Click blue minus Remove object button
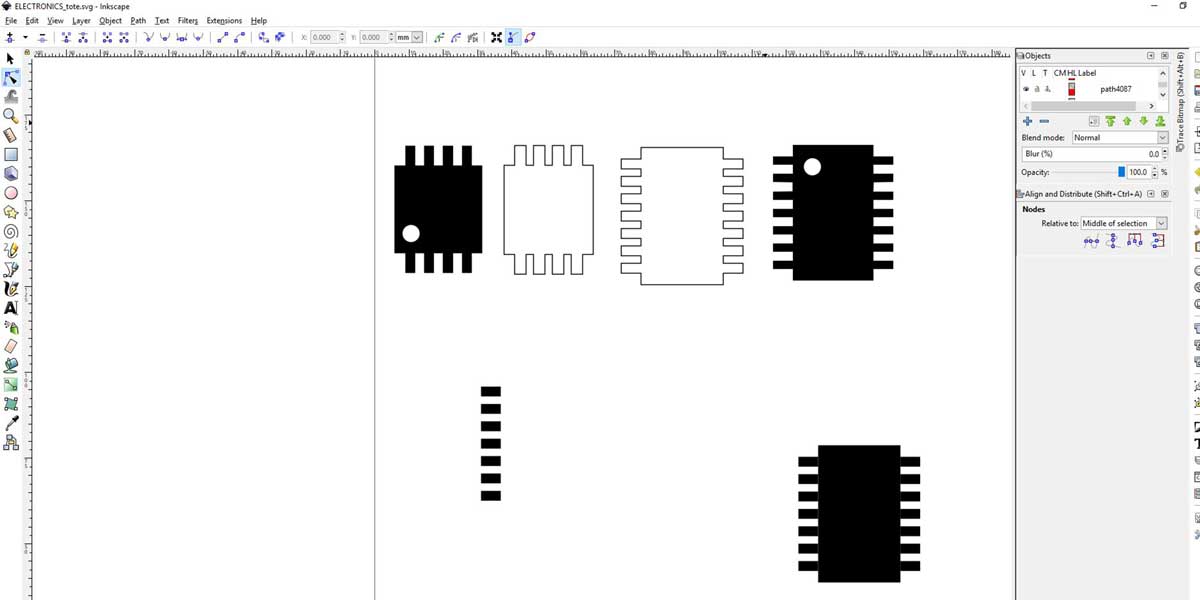This screenshot has height=600, width=1200. (1044, 121)
